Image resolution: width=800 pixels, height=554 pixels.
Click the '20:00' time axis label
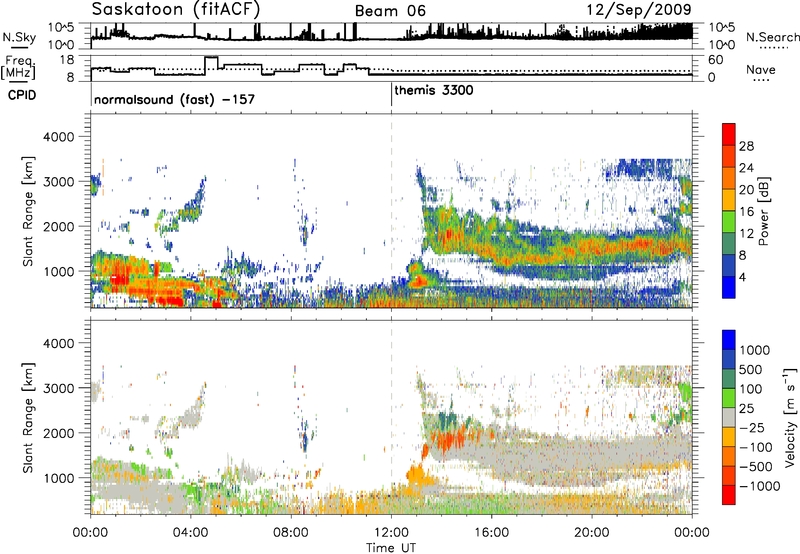592,533
